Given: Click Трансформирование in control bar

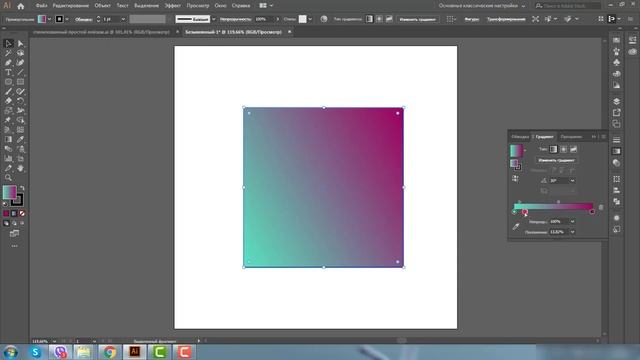Looking at the screenshot, I should (506, 19).
